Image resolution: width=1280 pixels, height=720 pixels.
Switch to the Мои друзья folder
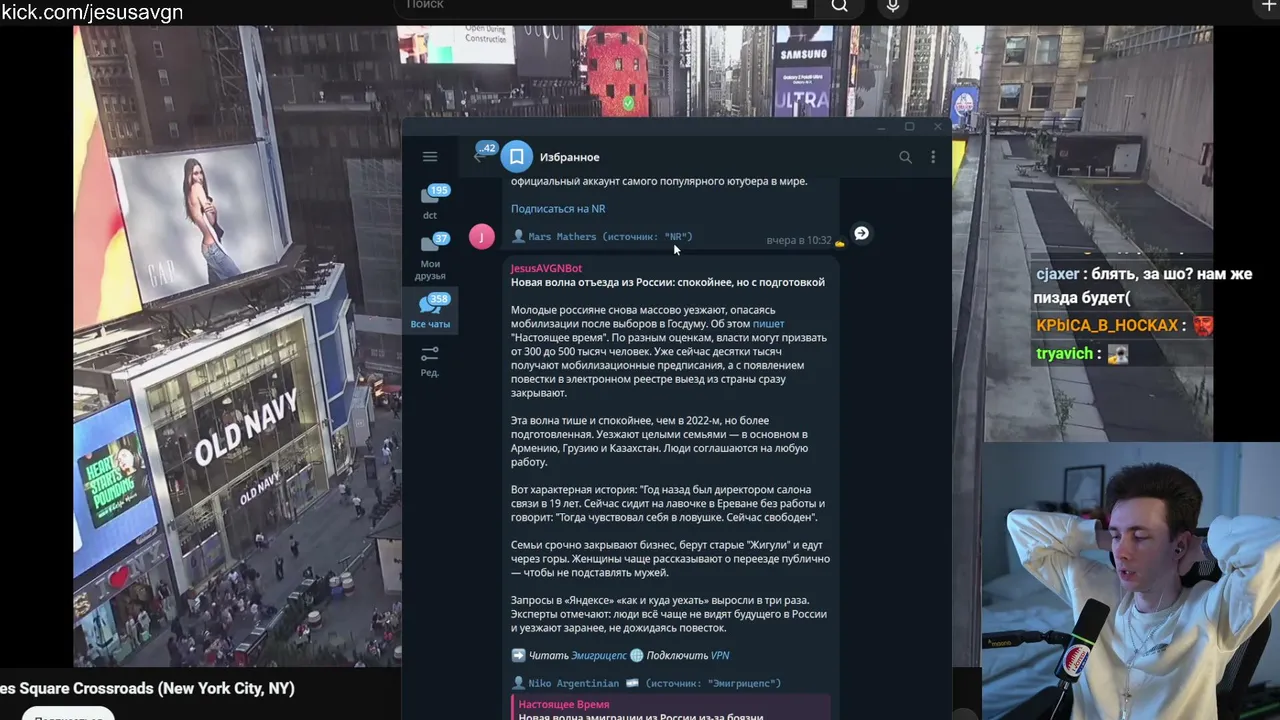click(430, 256)
